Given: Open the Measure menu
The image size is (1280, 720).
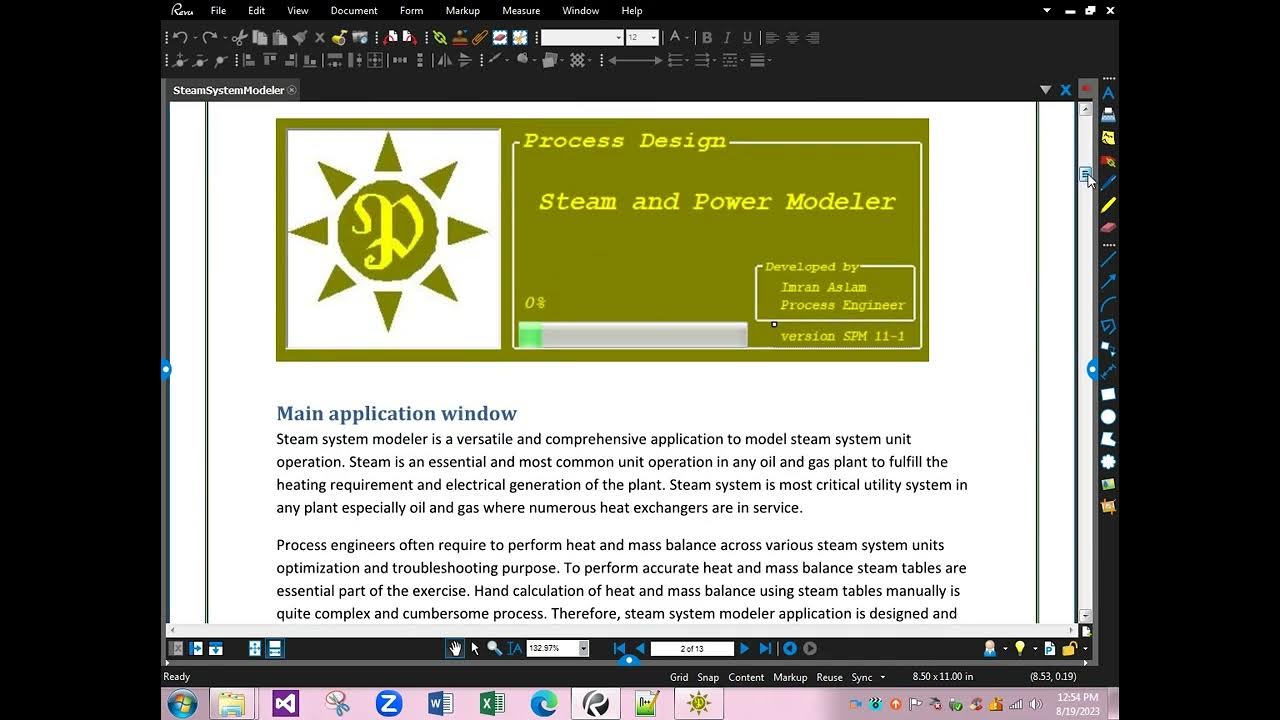Looking at the screenshot, I should click(521, 10).
